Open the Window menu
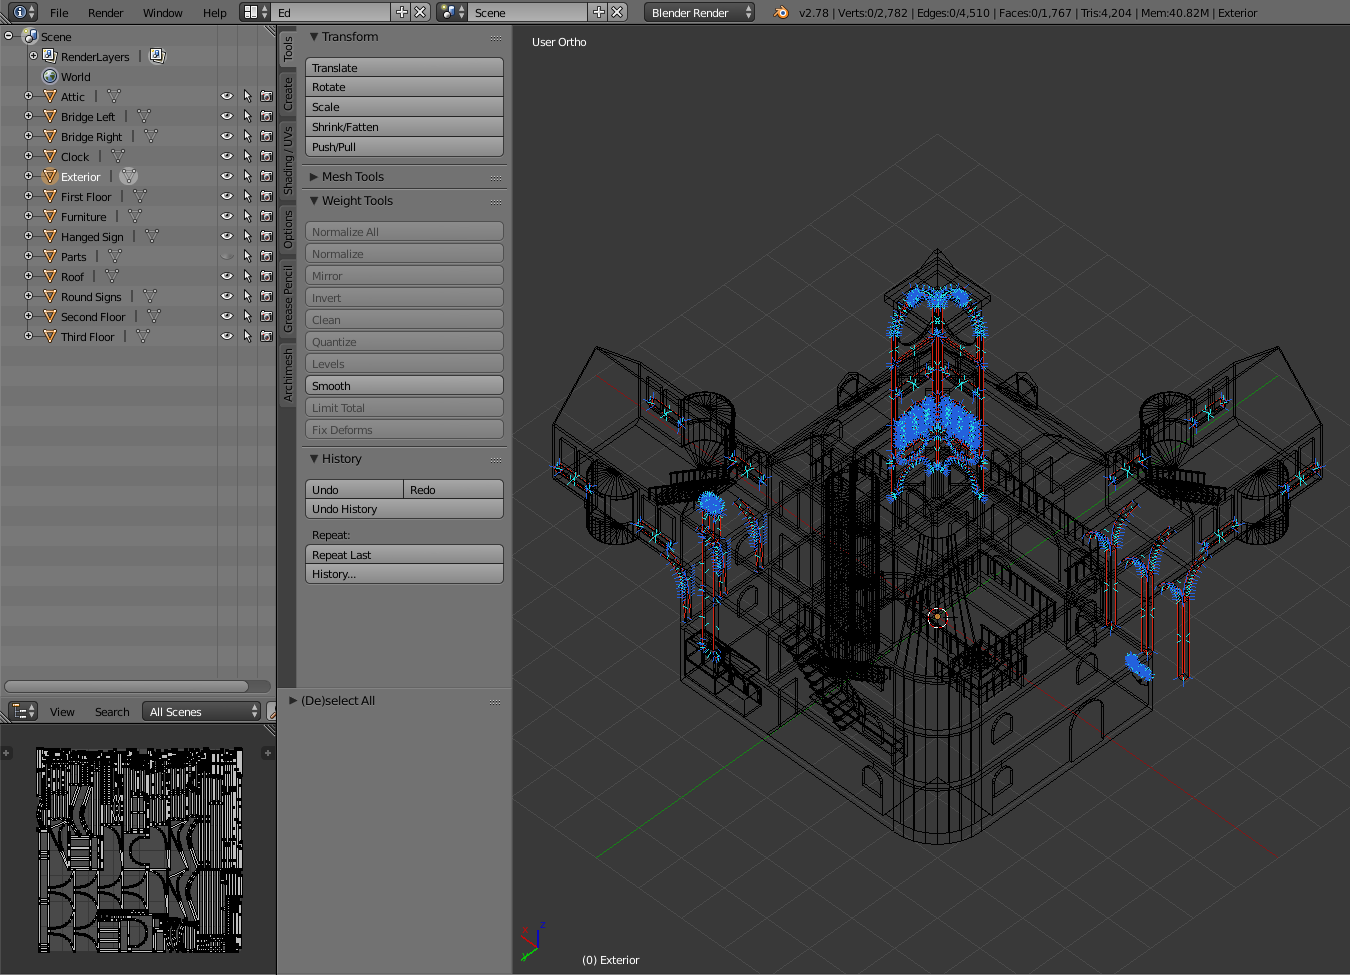The width and height of the screenshot is (1350, 975). [x=162, y=13]
